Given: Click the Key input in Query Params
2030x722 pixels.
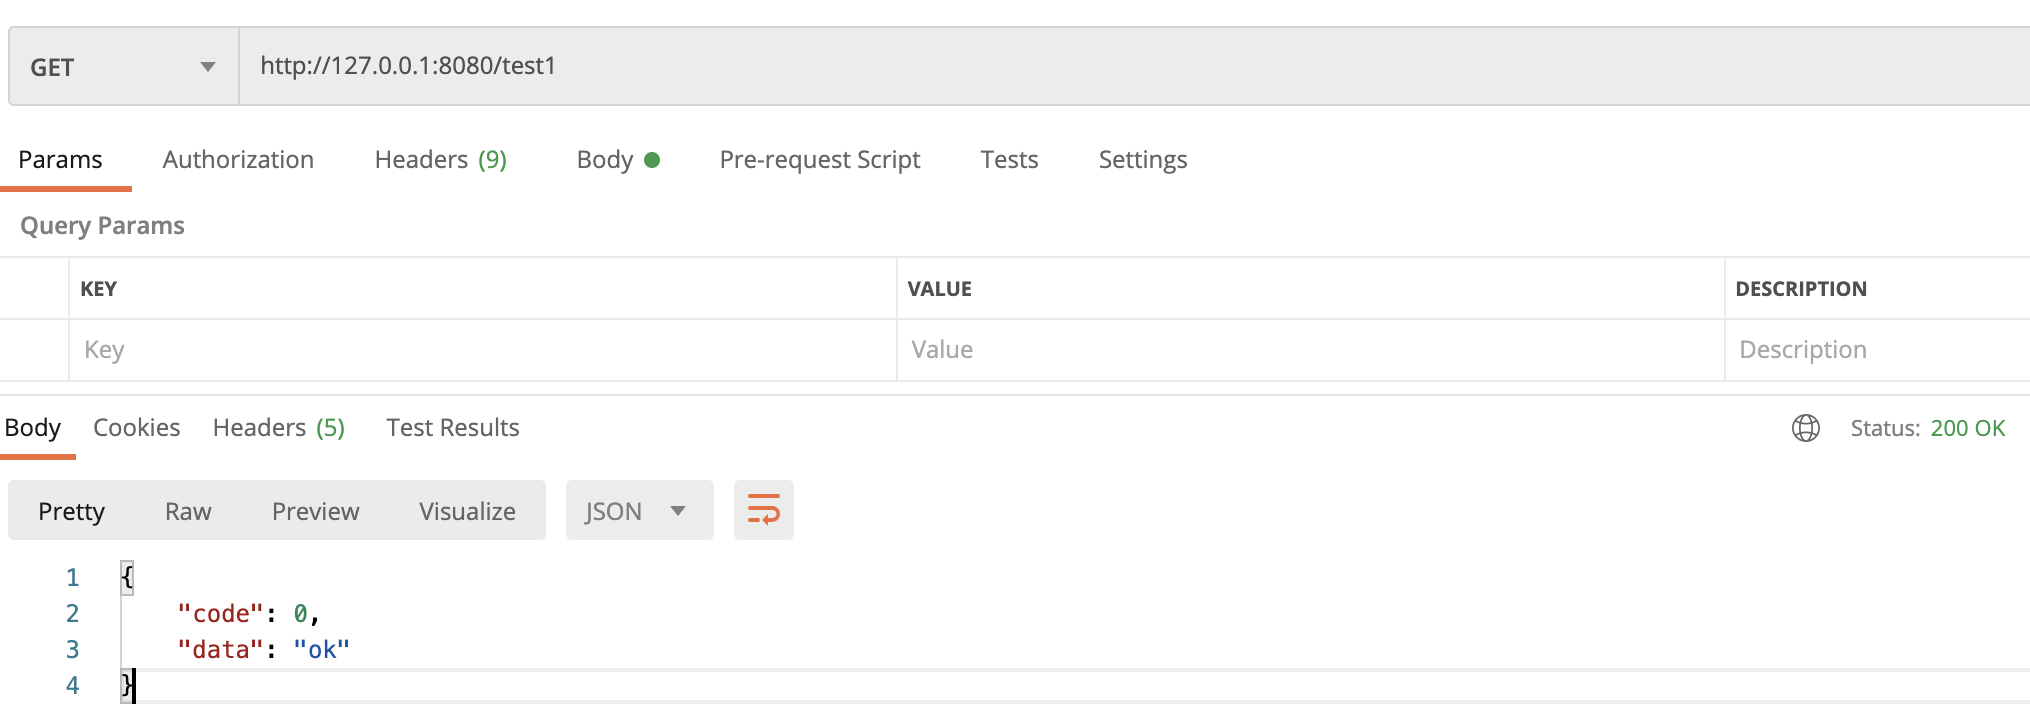Looking at the screenshot, I should pyautogui.click(x=483, y=350).
